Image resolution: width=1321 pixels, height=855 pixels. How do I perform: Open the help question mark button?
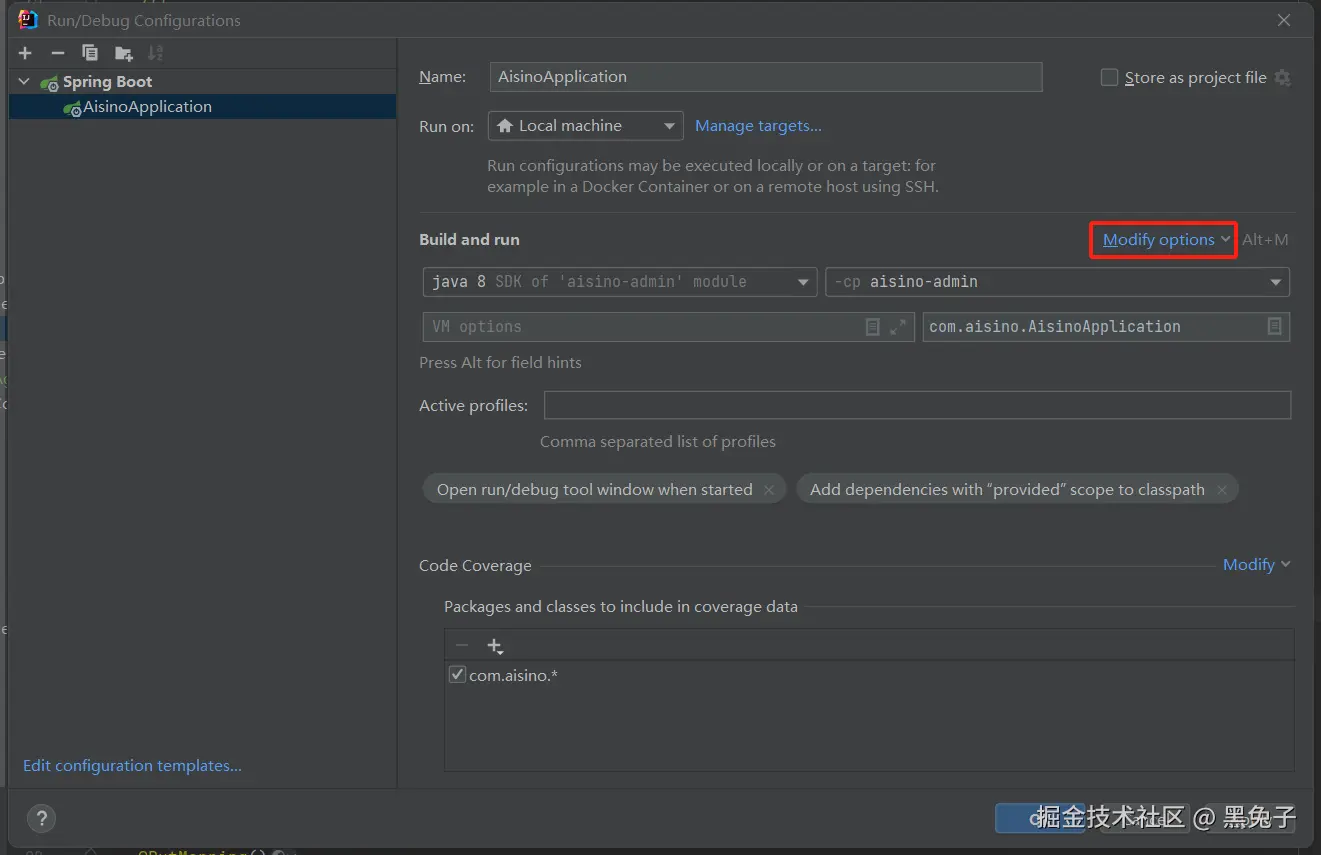pyautogui.click(x=41, y=819)
